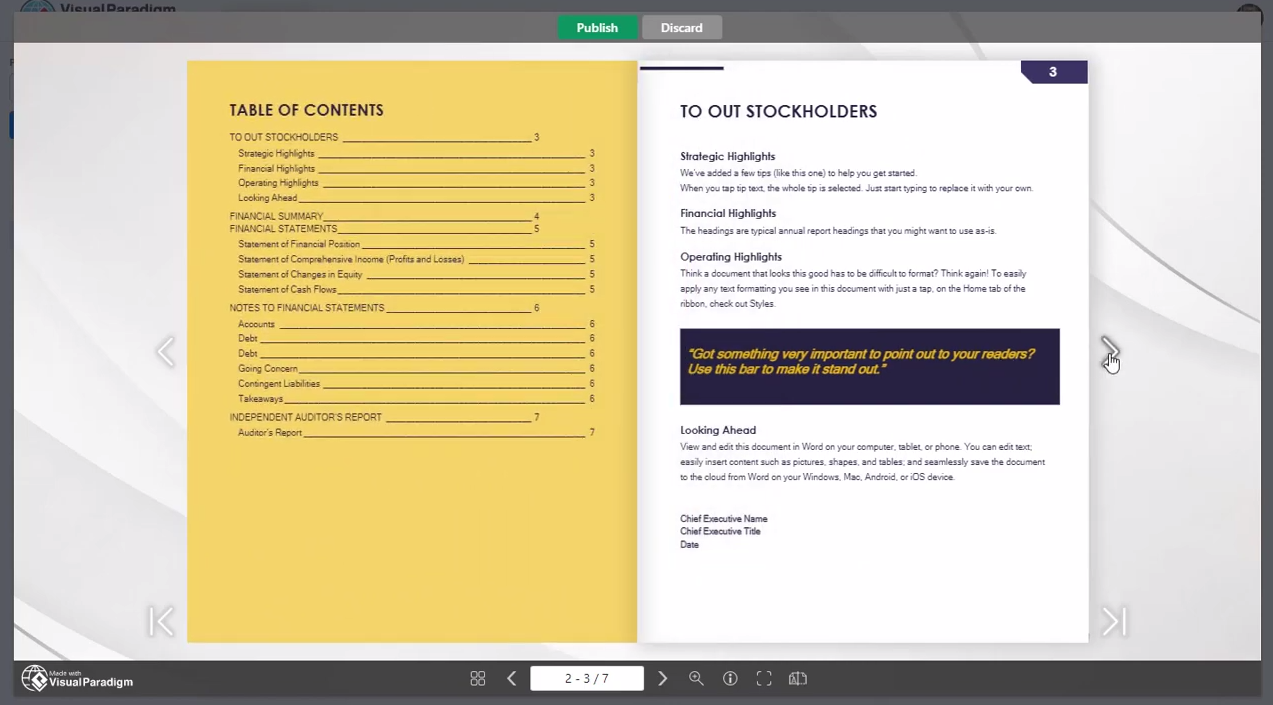Jump to the first page corner arrow

(x=161, y=621)
